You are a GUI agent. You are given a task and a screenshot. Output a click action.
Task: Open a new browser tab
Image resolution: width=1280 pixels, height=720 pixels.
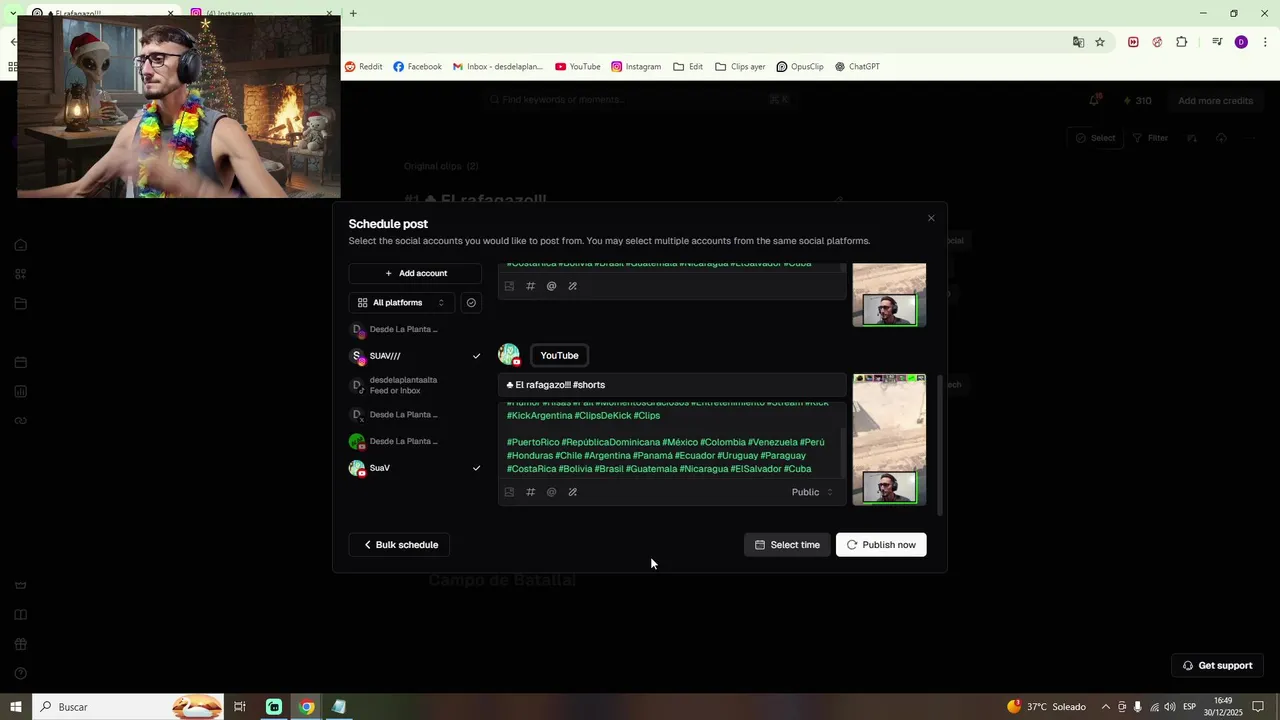tap(353, 13)
